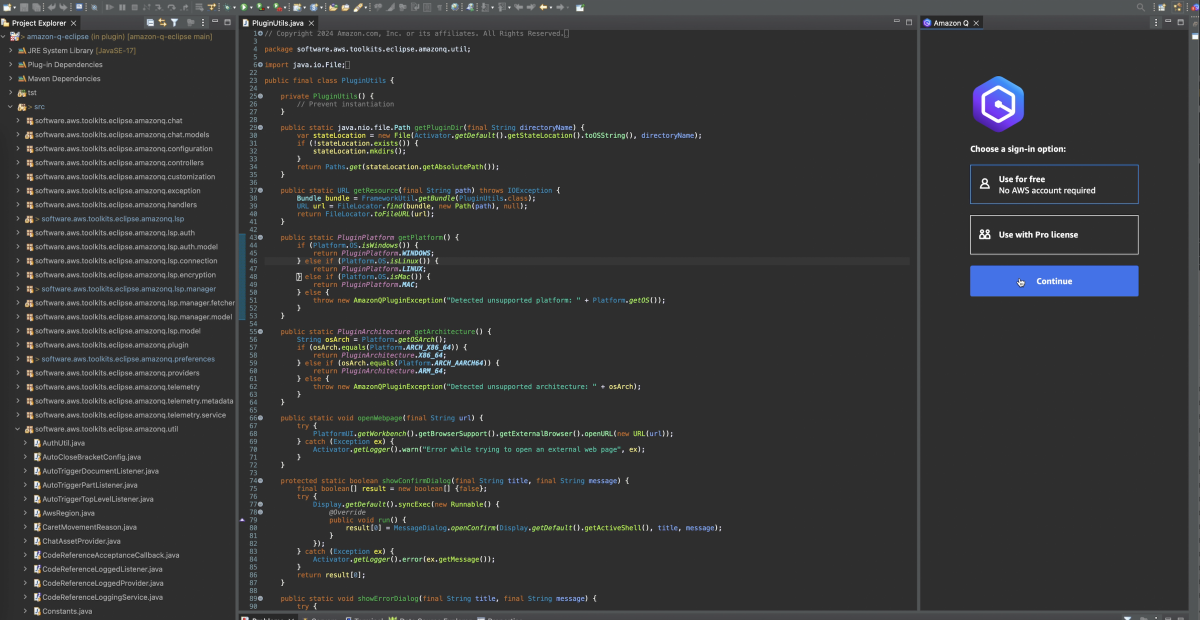
Task: Open AuthUtil.java in the tree
Action: 63,442
